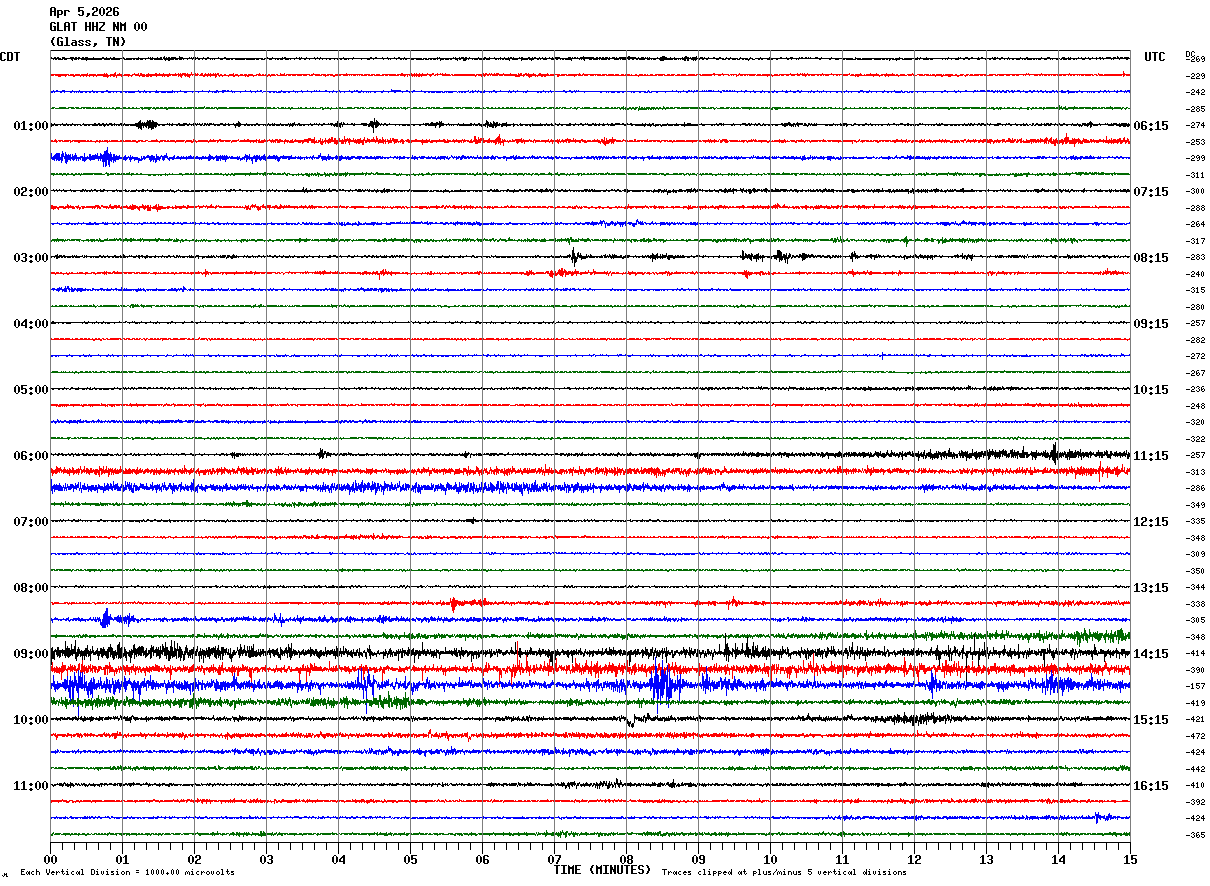Click the '04' minute tick label
Viewport: 1210px width, 886px height.
click(x=338, y=859)
